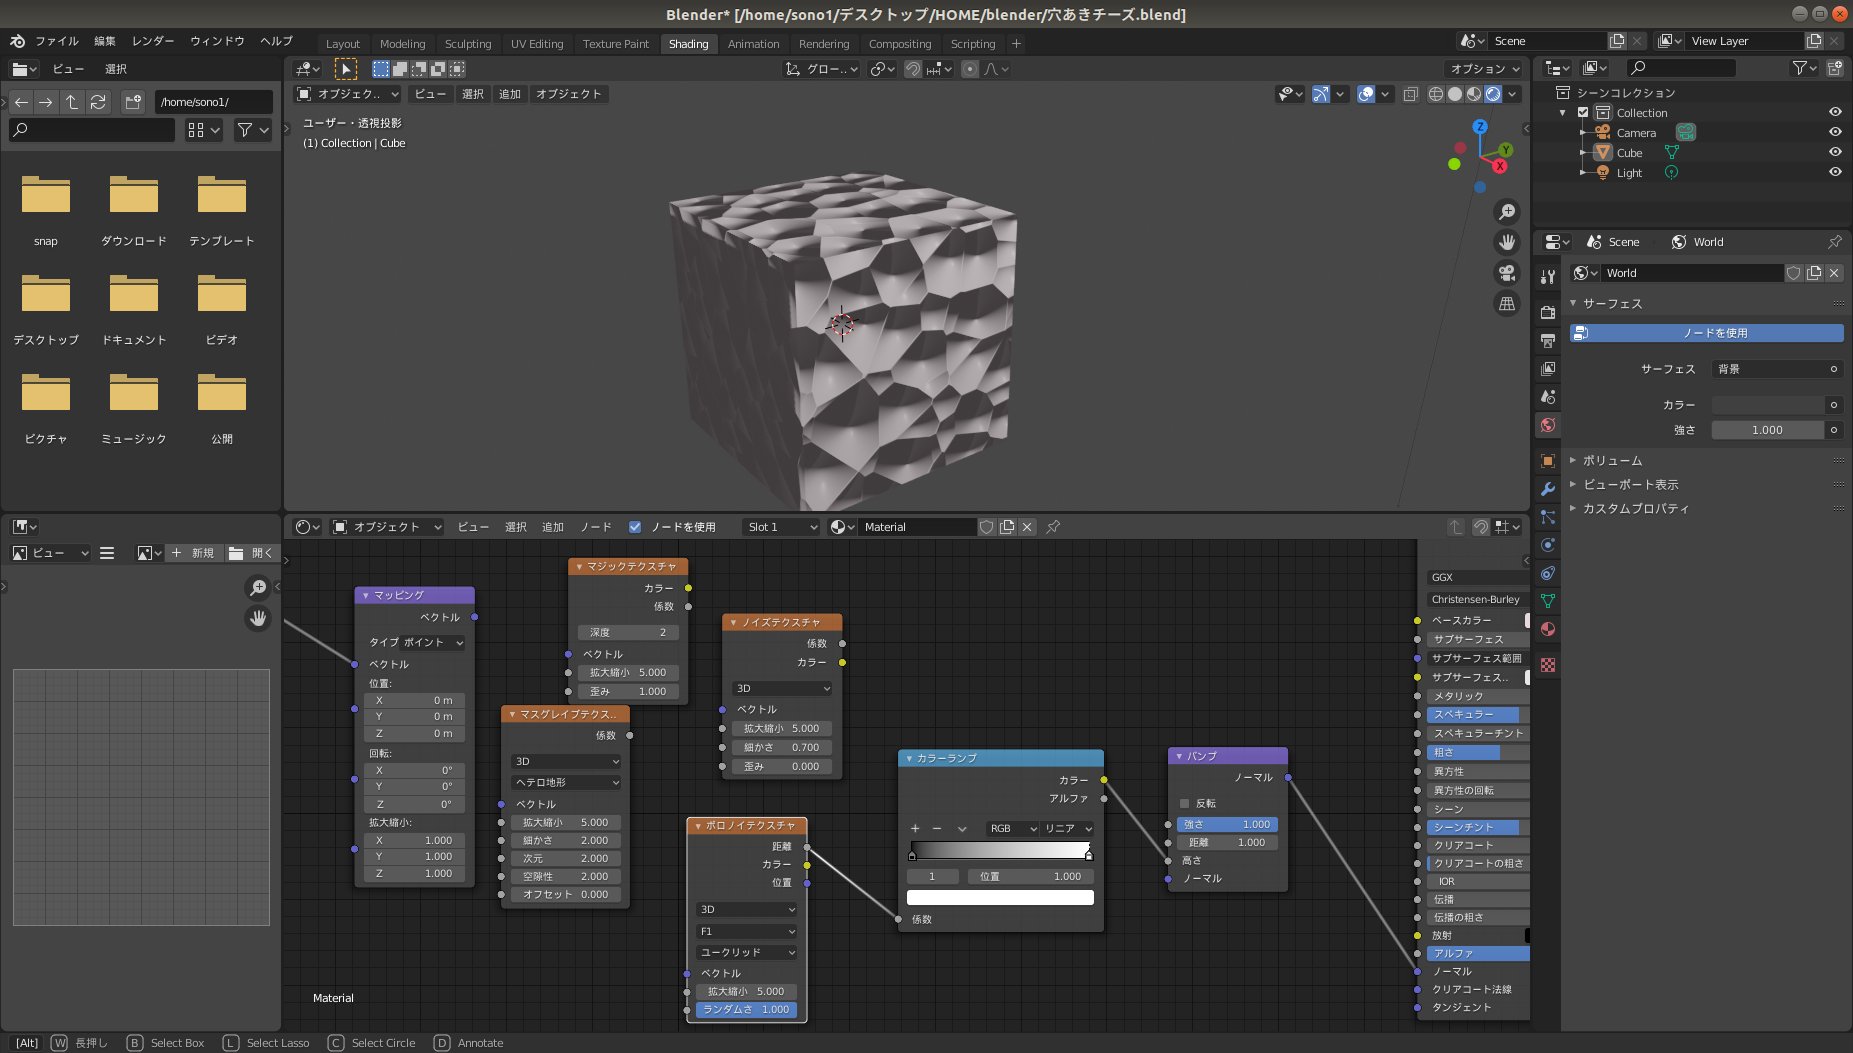This screenshot has width=1853, height=1053.
Task: Toggle X-ray display in viewport header
Action: (x=1410, y=94)
